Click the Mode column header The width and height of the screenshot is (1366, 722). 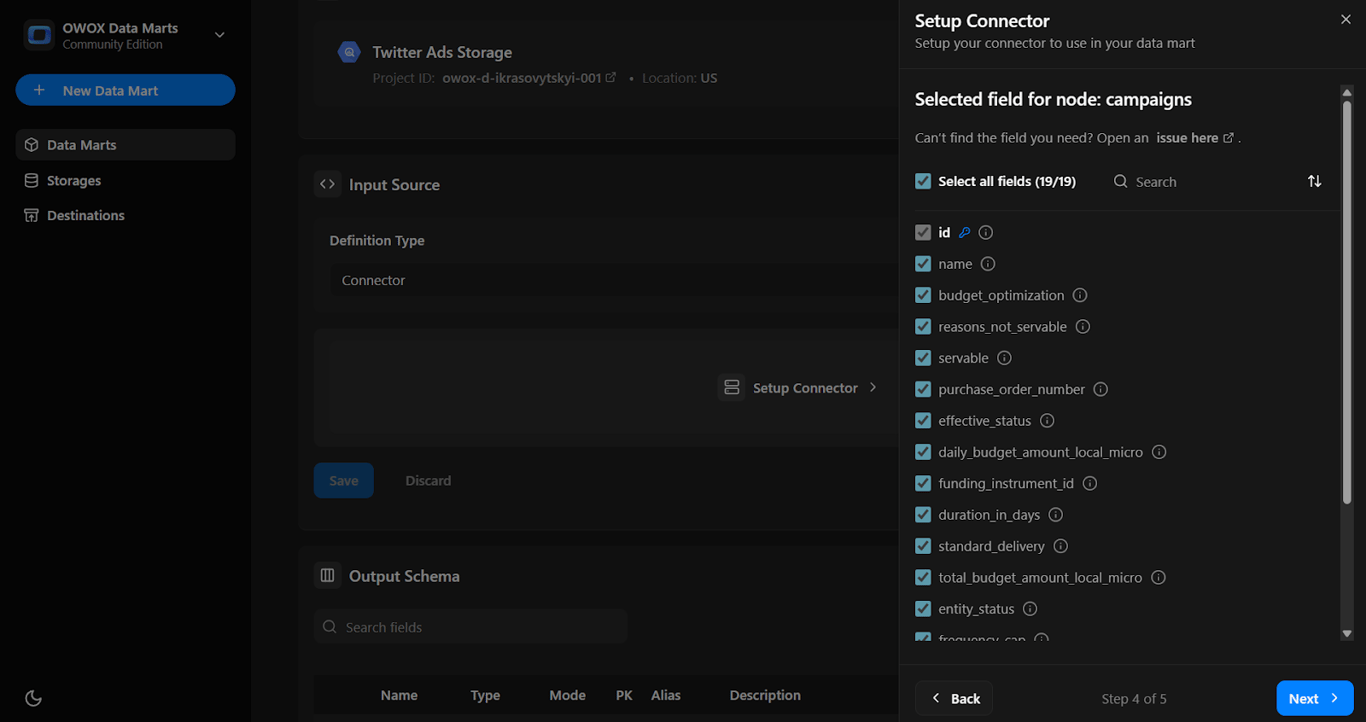567,695
